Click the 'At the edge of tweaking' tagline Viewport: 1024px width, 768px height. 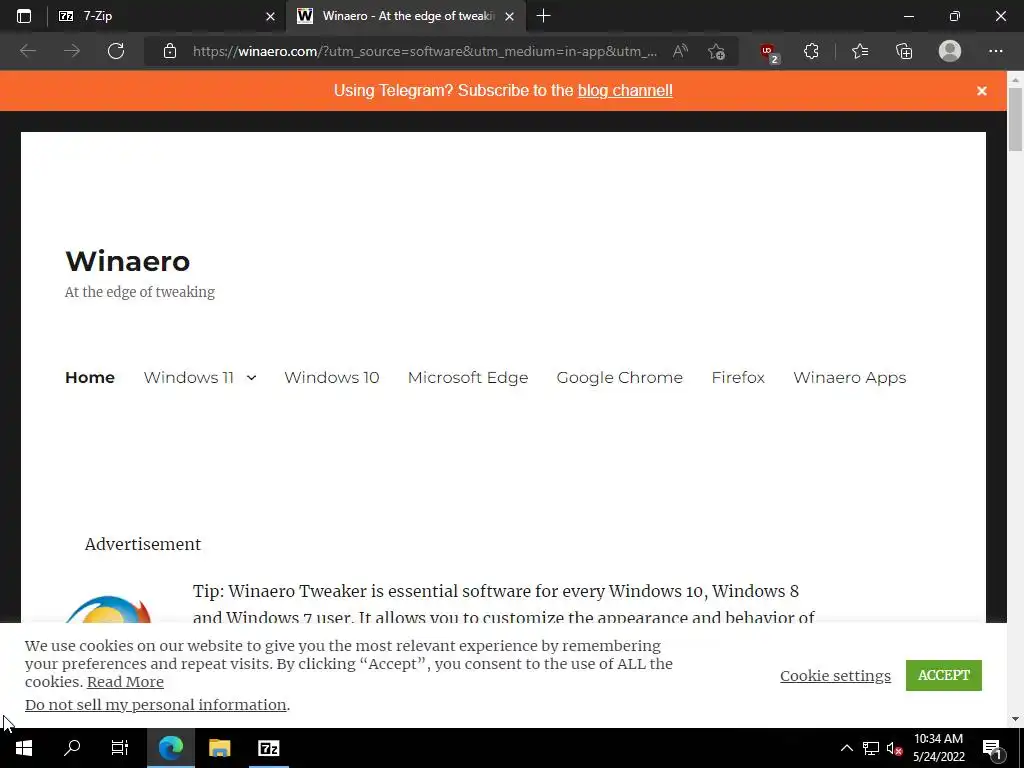click(140, 292)
